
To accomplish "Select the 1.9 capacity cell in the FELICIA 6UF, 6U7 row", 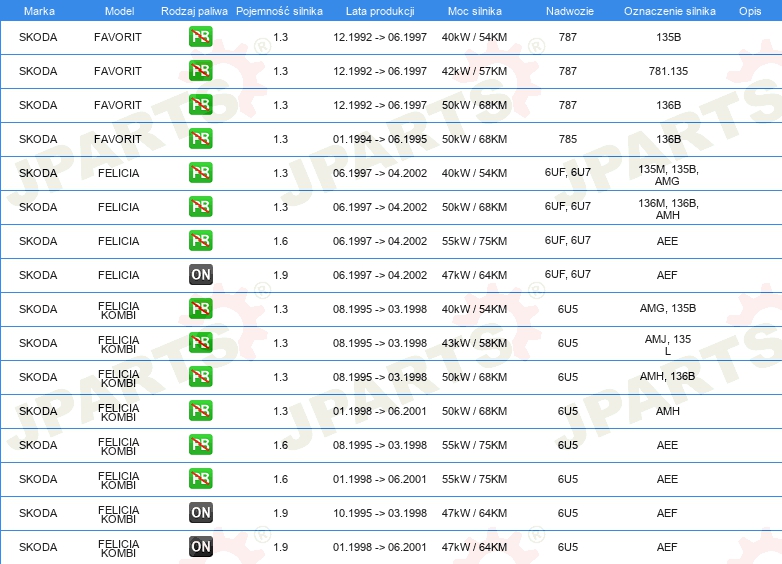I will 281,275.
